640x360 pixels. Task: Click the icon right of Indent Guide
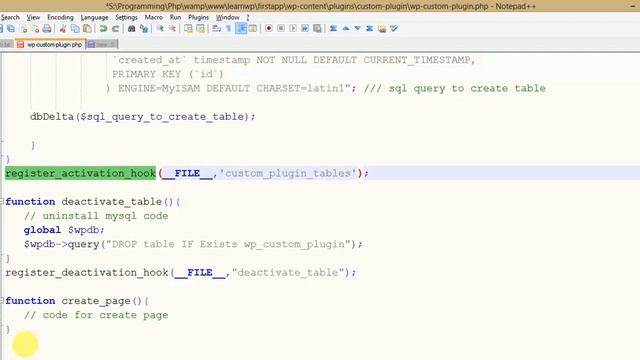(253, 29)
